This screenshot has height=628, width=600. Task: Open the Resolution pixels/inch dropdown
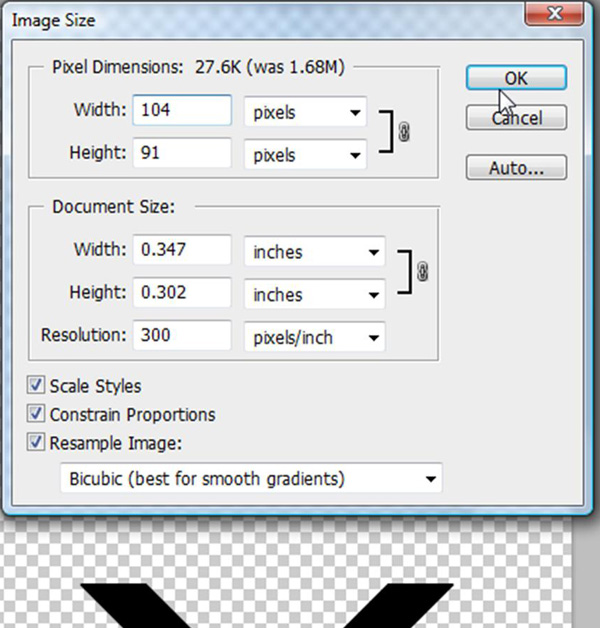tap(315, 338)
